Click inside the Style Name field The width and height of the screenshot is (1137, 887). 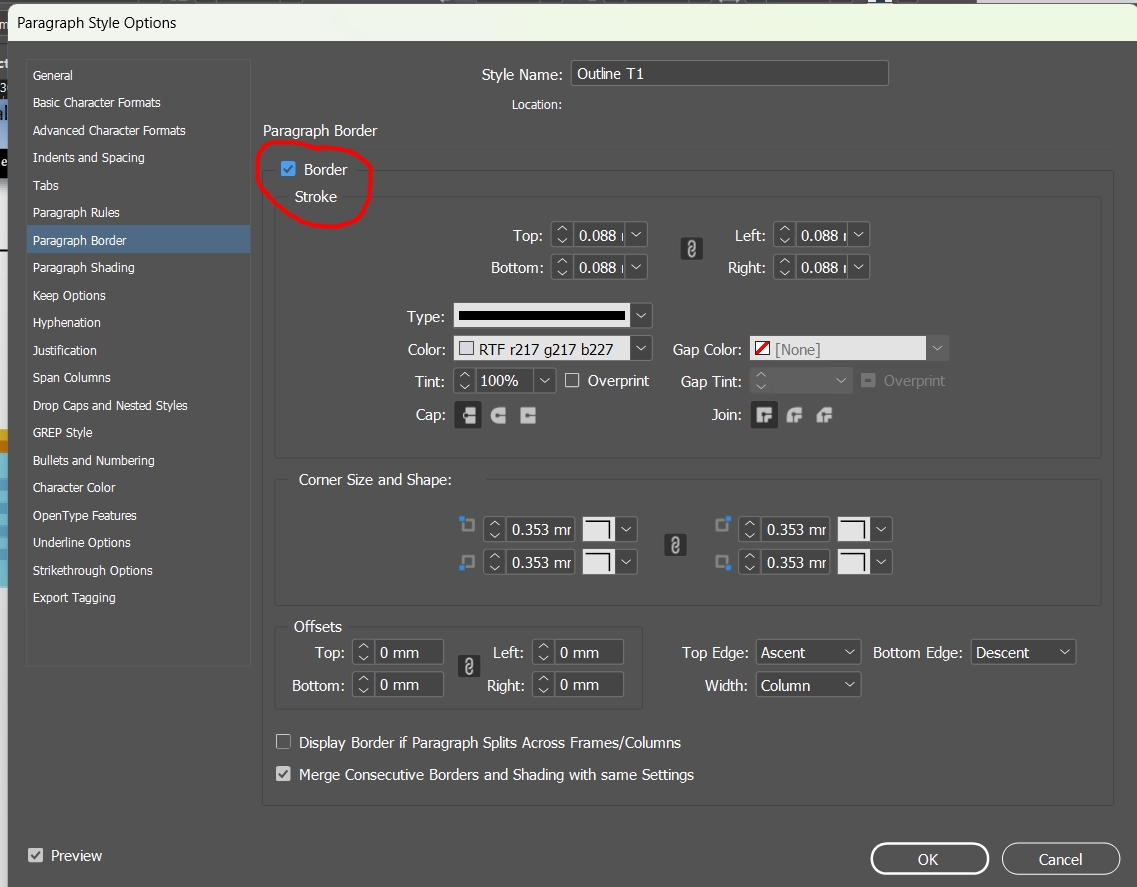pyautogui.click(x=728, y=72)
